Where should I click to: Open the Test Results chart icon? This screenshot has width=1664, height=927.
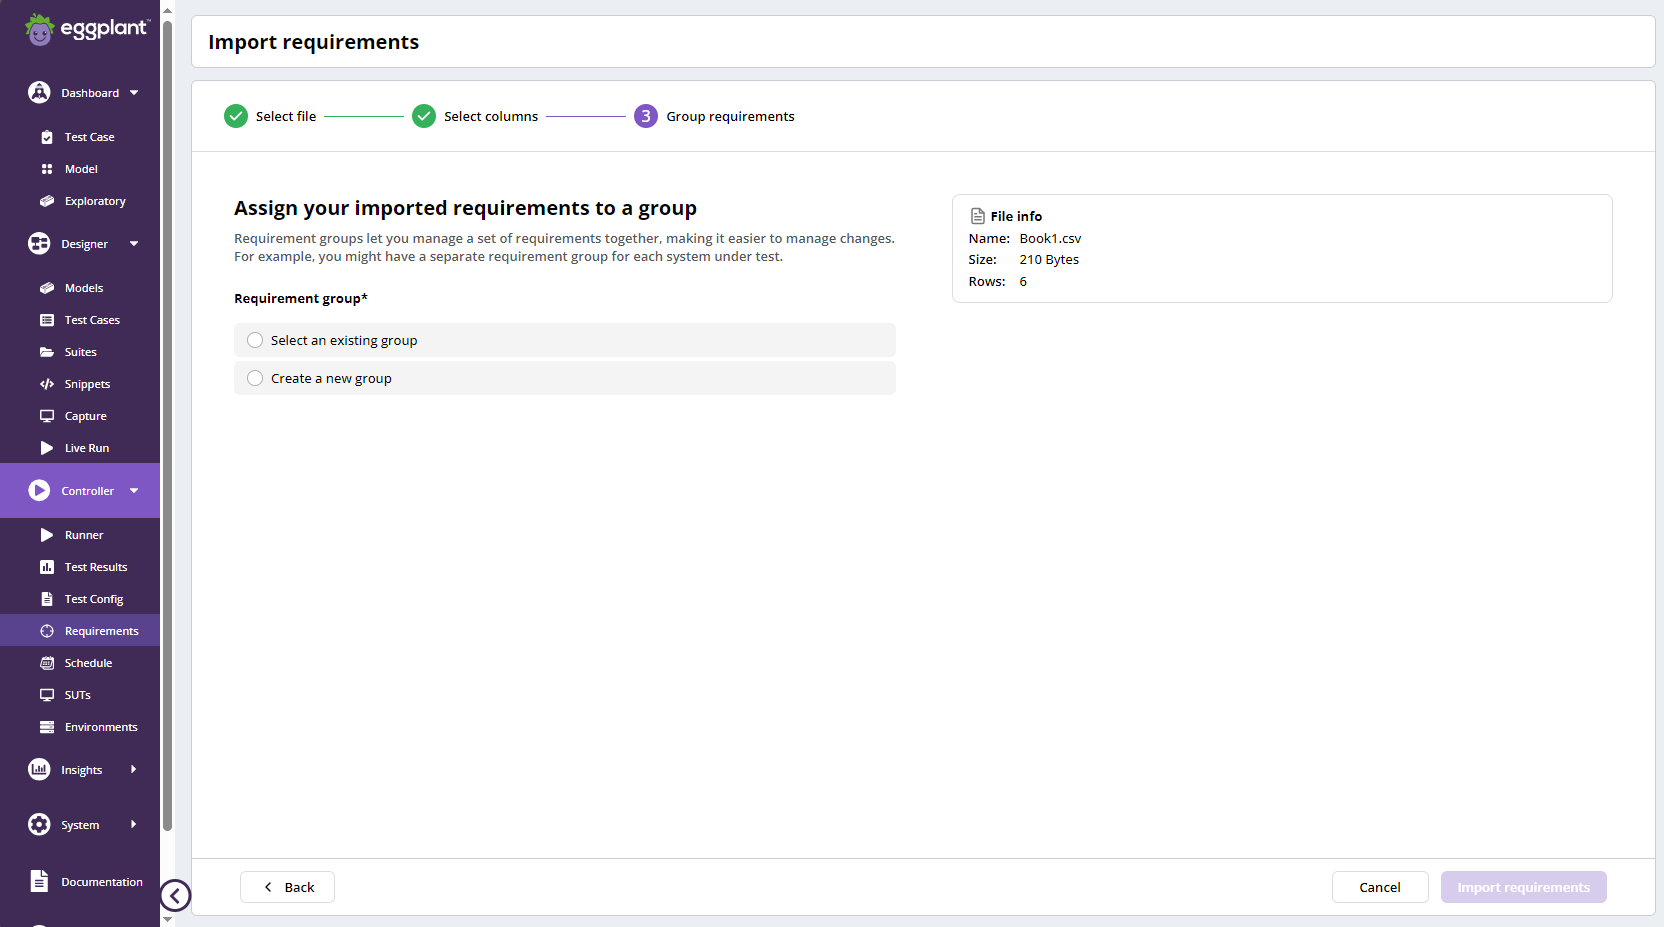pos(47,567)
